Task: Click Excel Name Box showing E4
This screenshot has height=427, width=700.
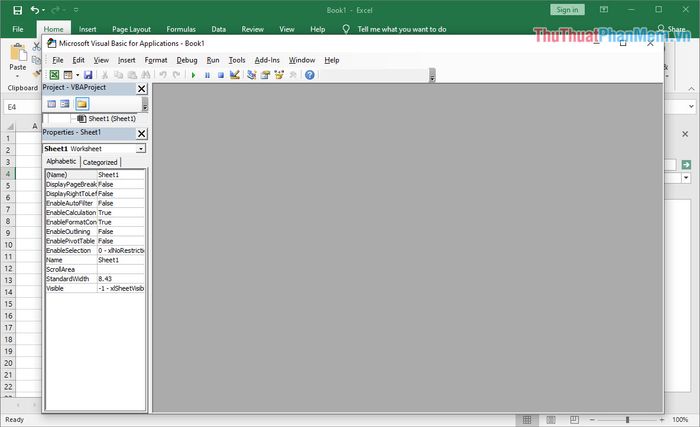Action: click(22, 107)
